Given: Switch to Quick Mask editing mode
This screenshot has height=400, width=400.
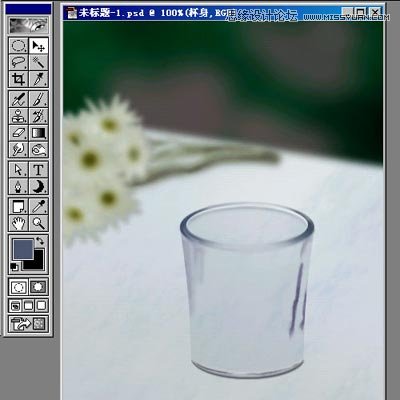Looking at the screenshot, I should click(38, 287).
